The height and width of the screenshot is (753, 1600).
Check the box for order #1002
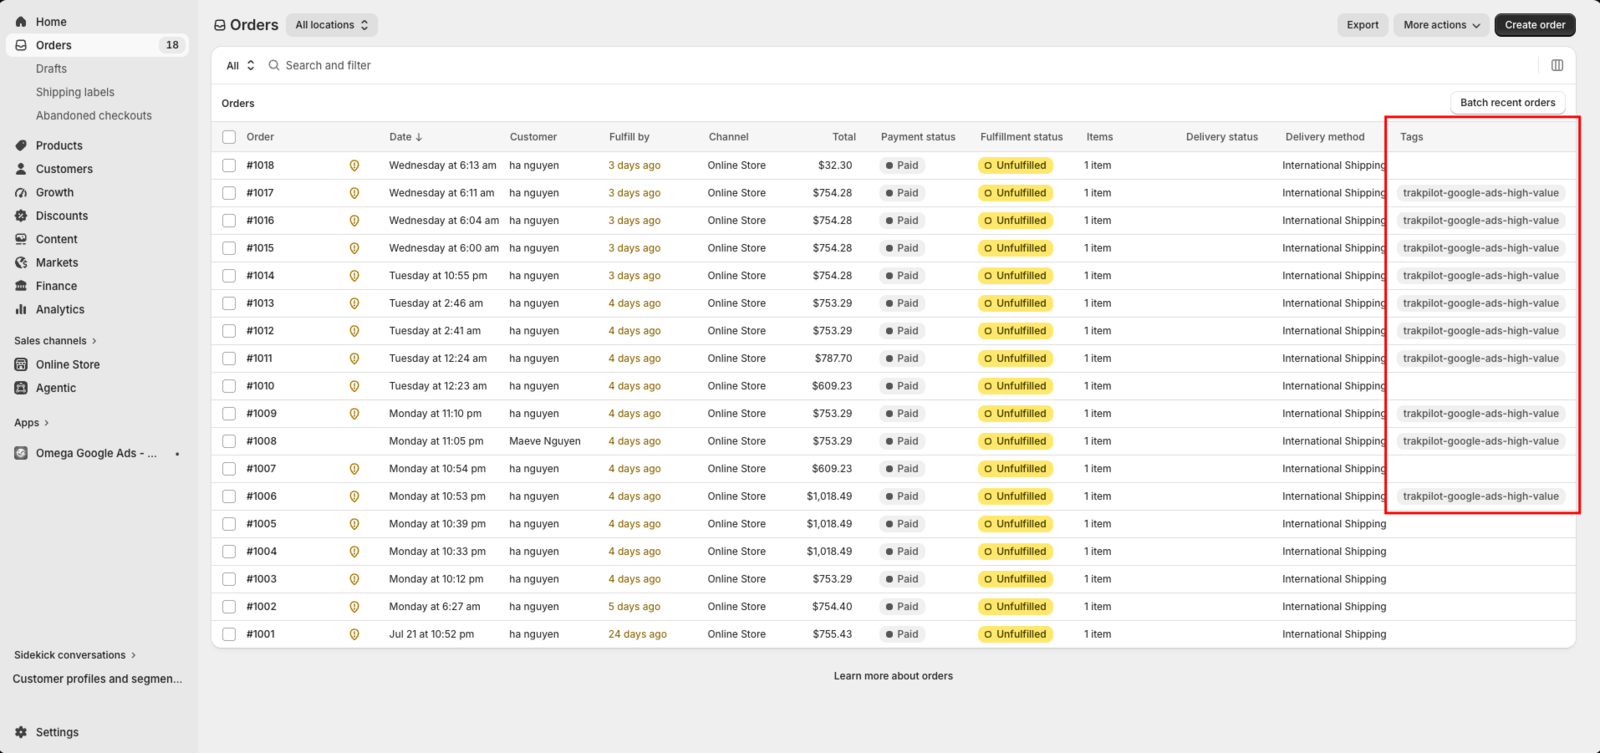pyautogui.click(x=229, y=607)
